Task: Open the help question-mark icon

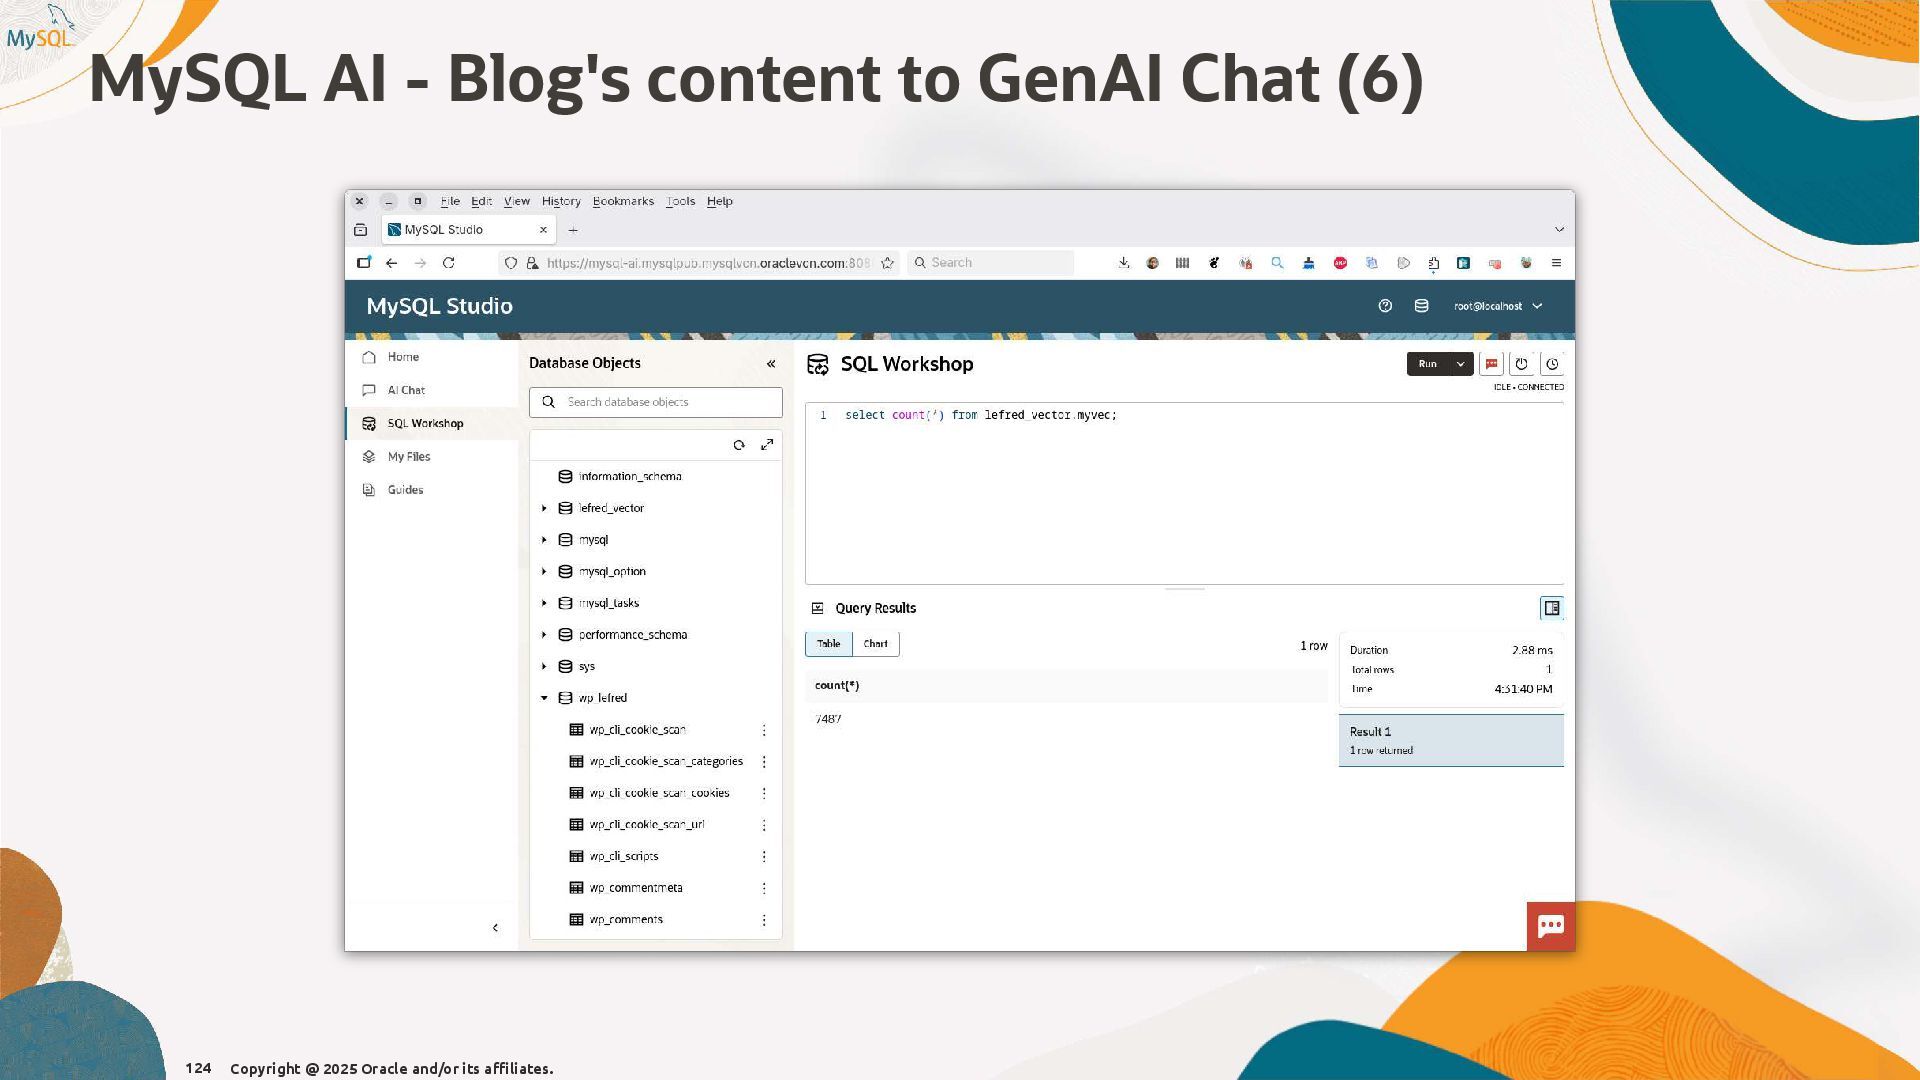Action: (x=1385, y=306)
